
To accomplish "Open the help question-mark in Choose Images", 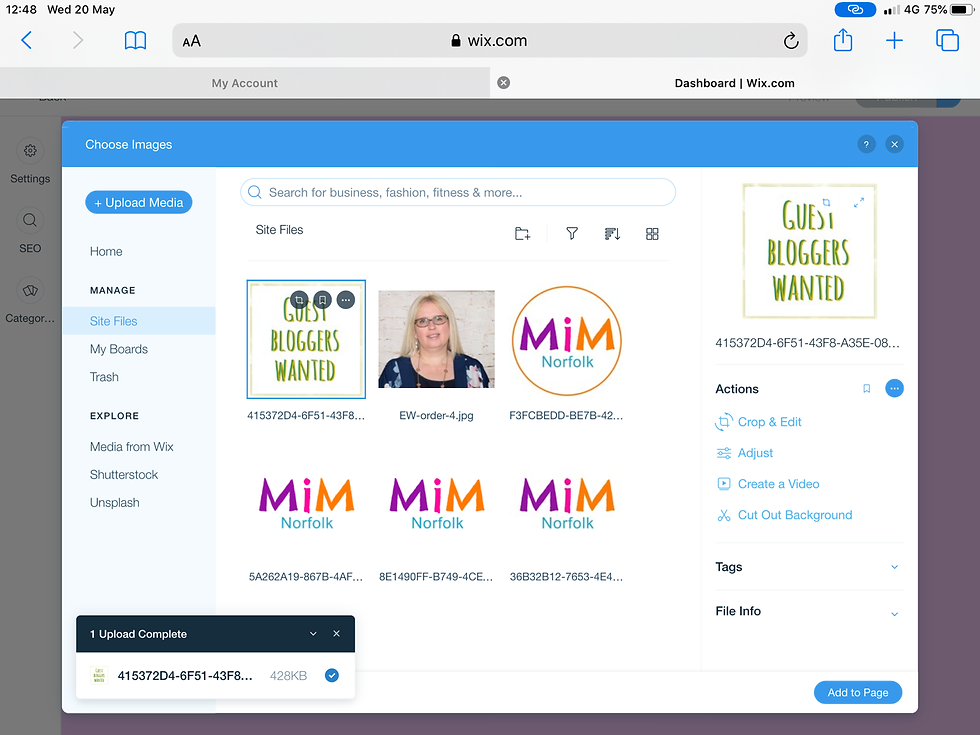I will [866, 144].
